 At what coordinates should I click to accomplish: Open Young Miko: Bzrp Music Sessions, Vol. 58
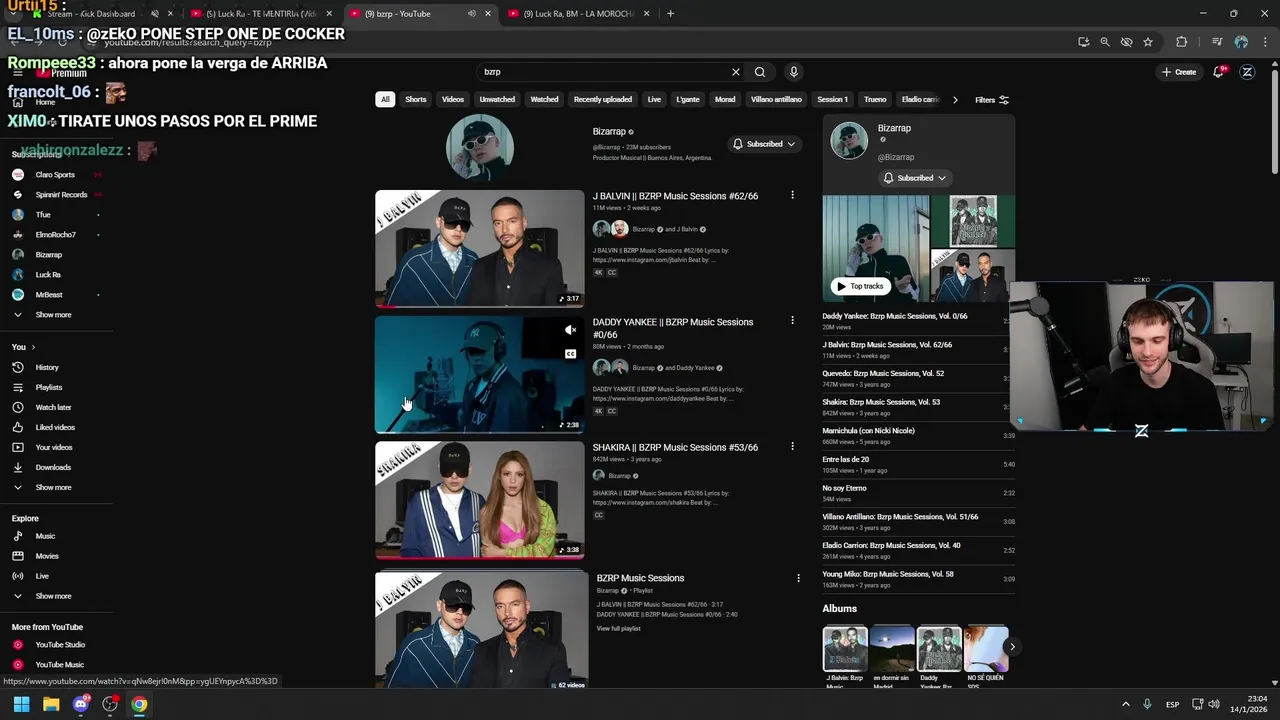[x=888, y=574]
